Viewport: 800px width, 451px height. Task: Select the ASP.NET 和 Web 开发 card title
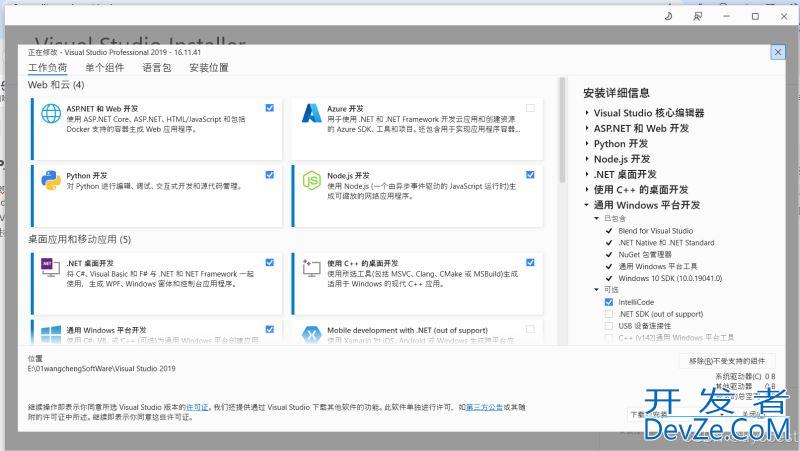[102, 109]
